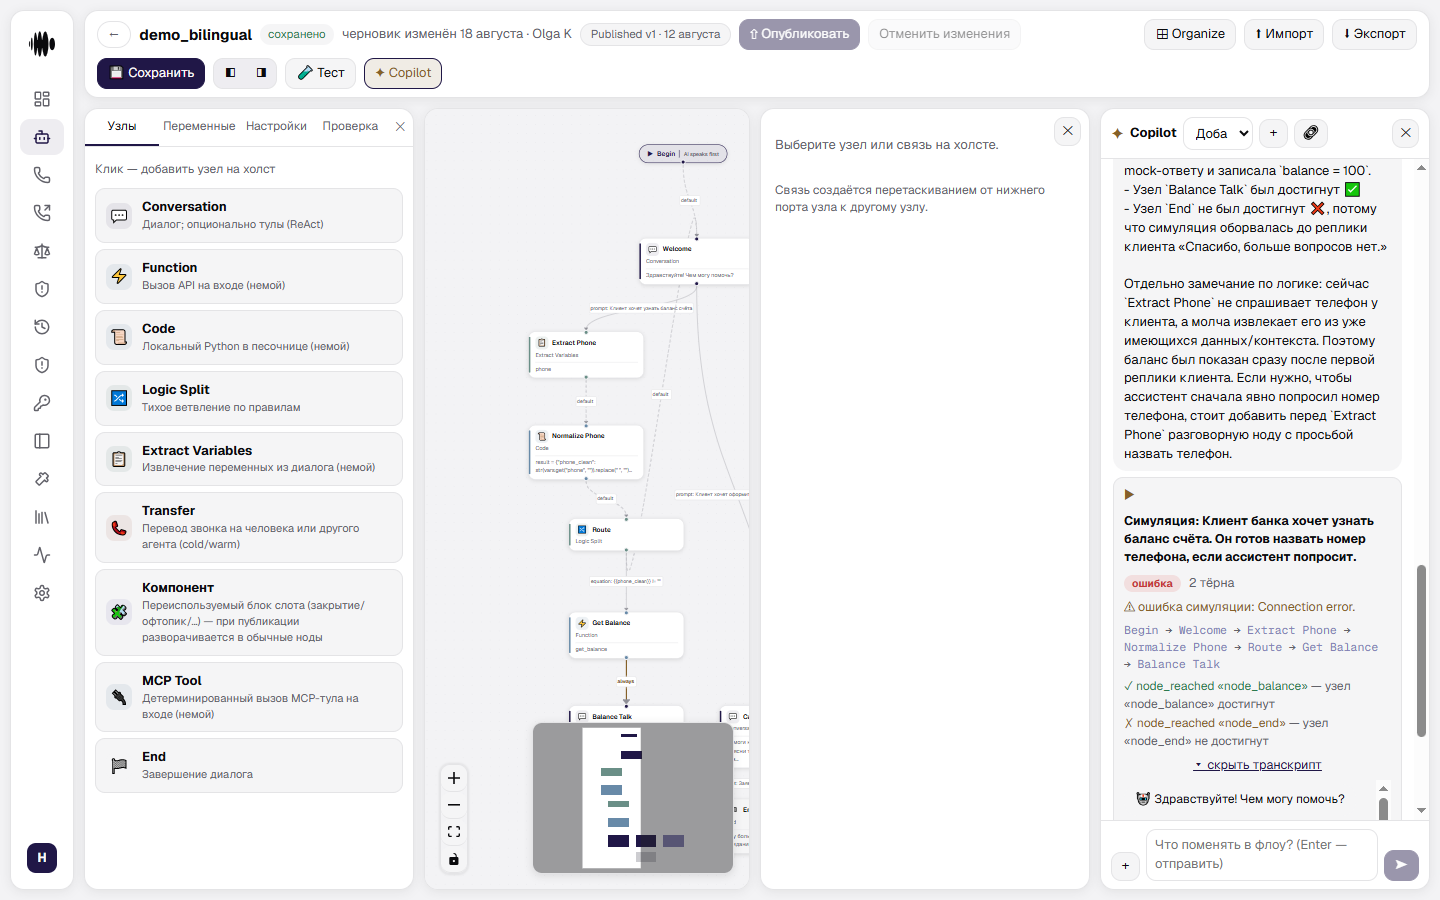Add a Transfer node
The image size is (1440, 900).
pyautogui.click(x=249, y=527)
